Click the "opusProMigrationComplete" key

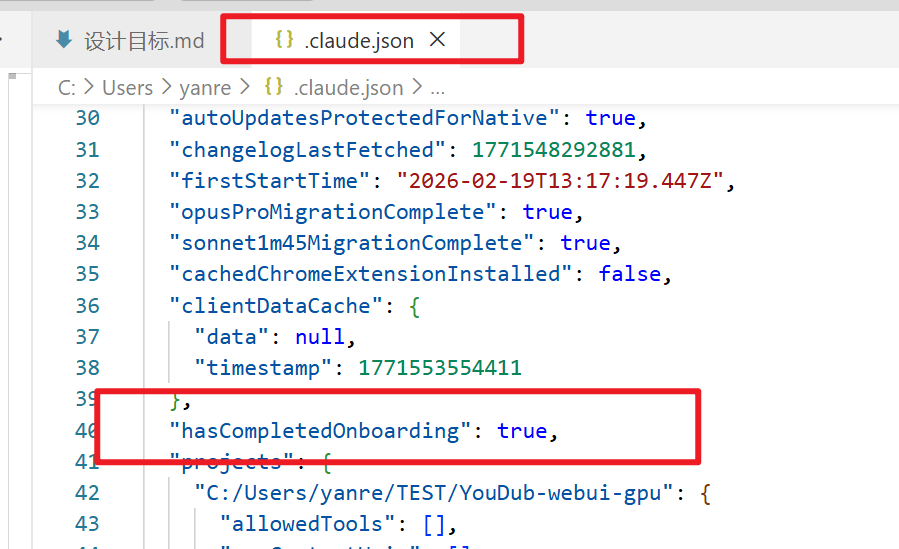coord(333,212)
